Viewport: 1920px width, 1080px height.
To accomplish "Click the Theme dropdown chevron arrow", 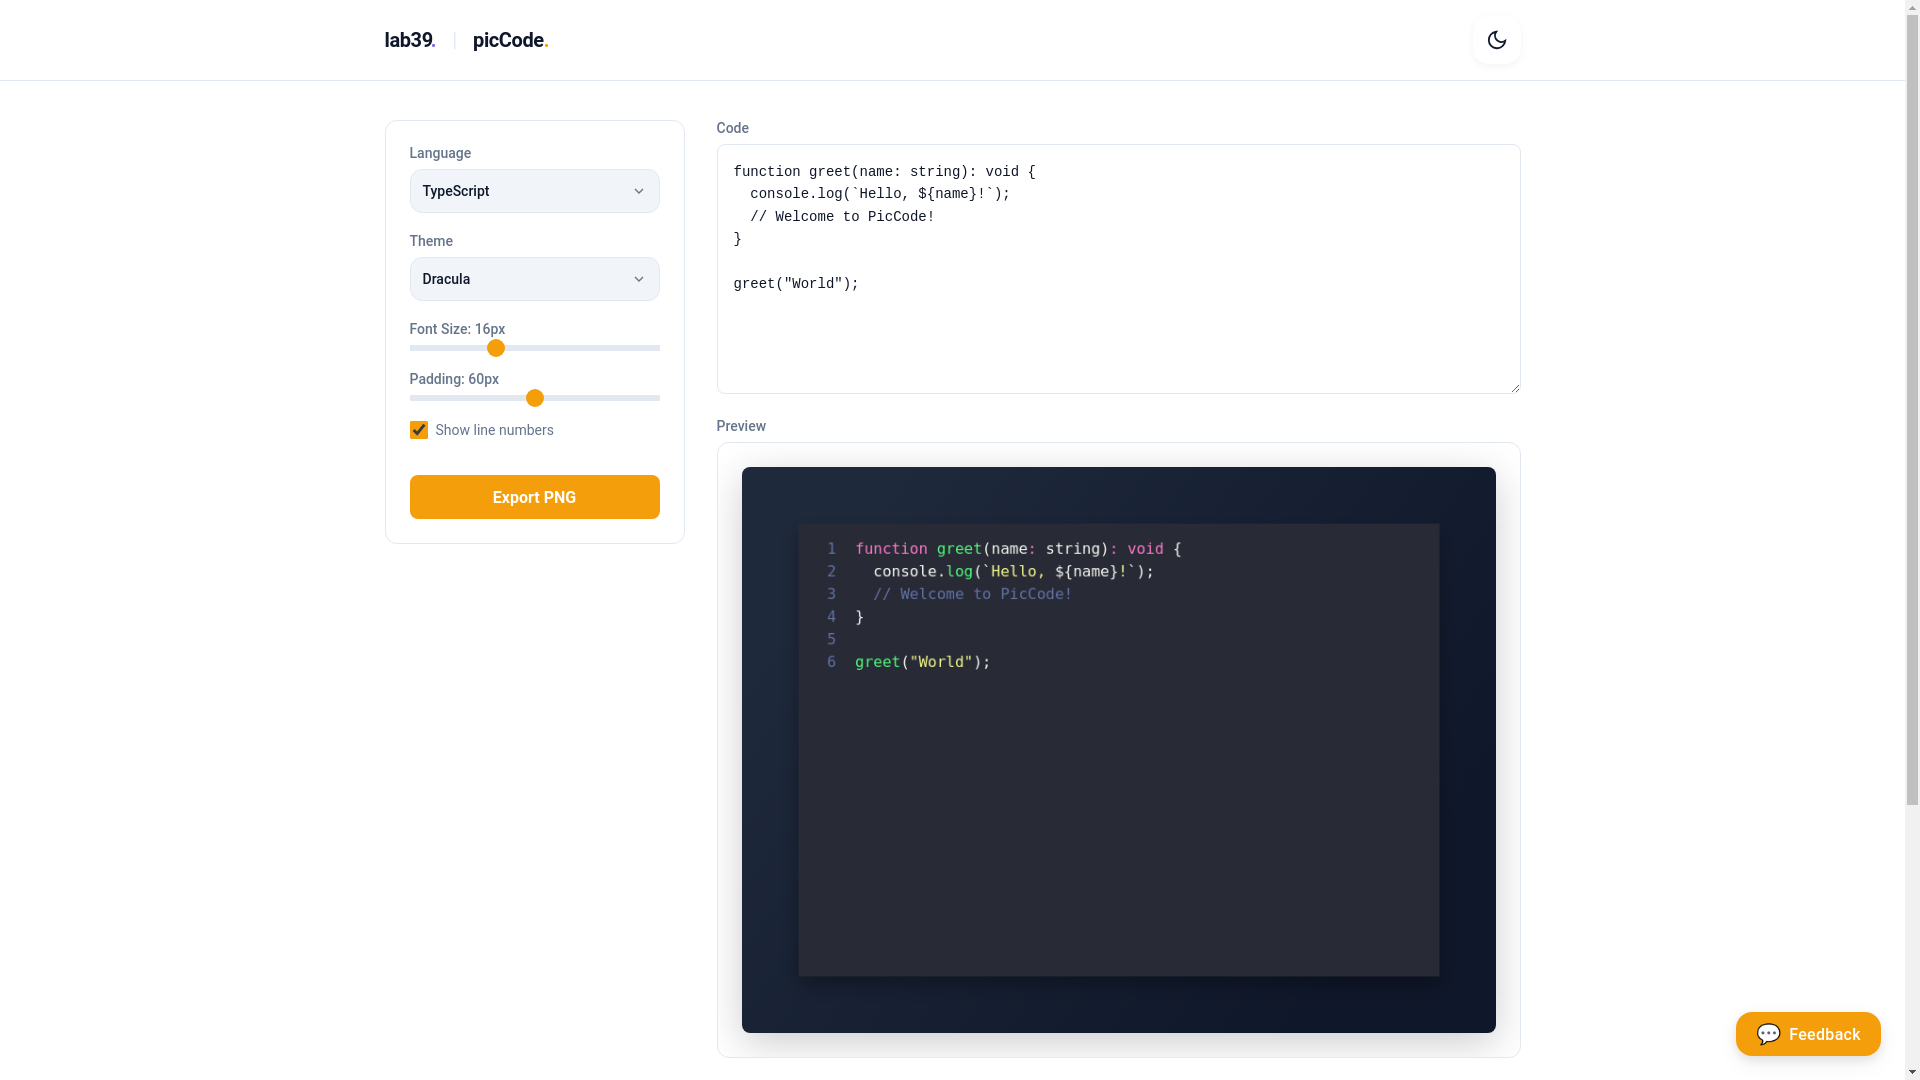I will (638, 279).
